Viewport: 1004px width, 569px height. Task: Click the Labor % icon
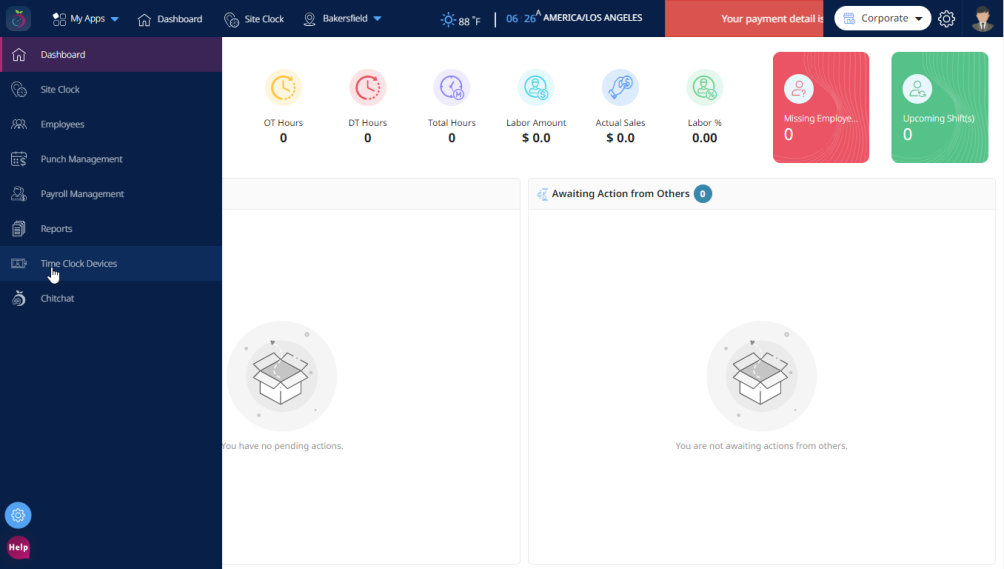pos(704,88)
